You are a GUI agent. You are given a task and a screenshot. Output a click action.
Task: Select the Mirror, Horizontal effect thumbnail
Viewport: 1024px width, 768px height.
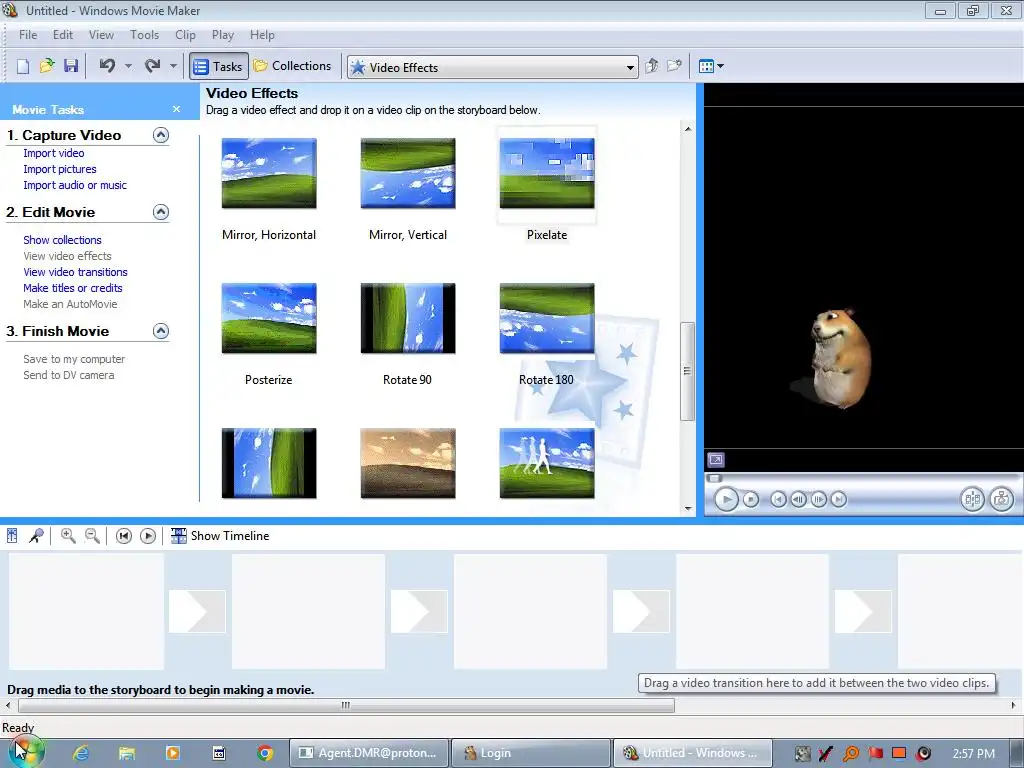[269, 173]
